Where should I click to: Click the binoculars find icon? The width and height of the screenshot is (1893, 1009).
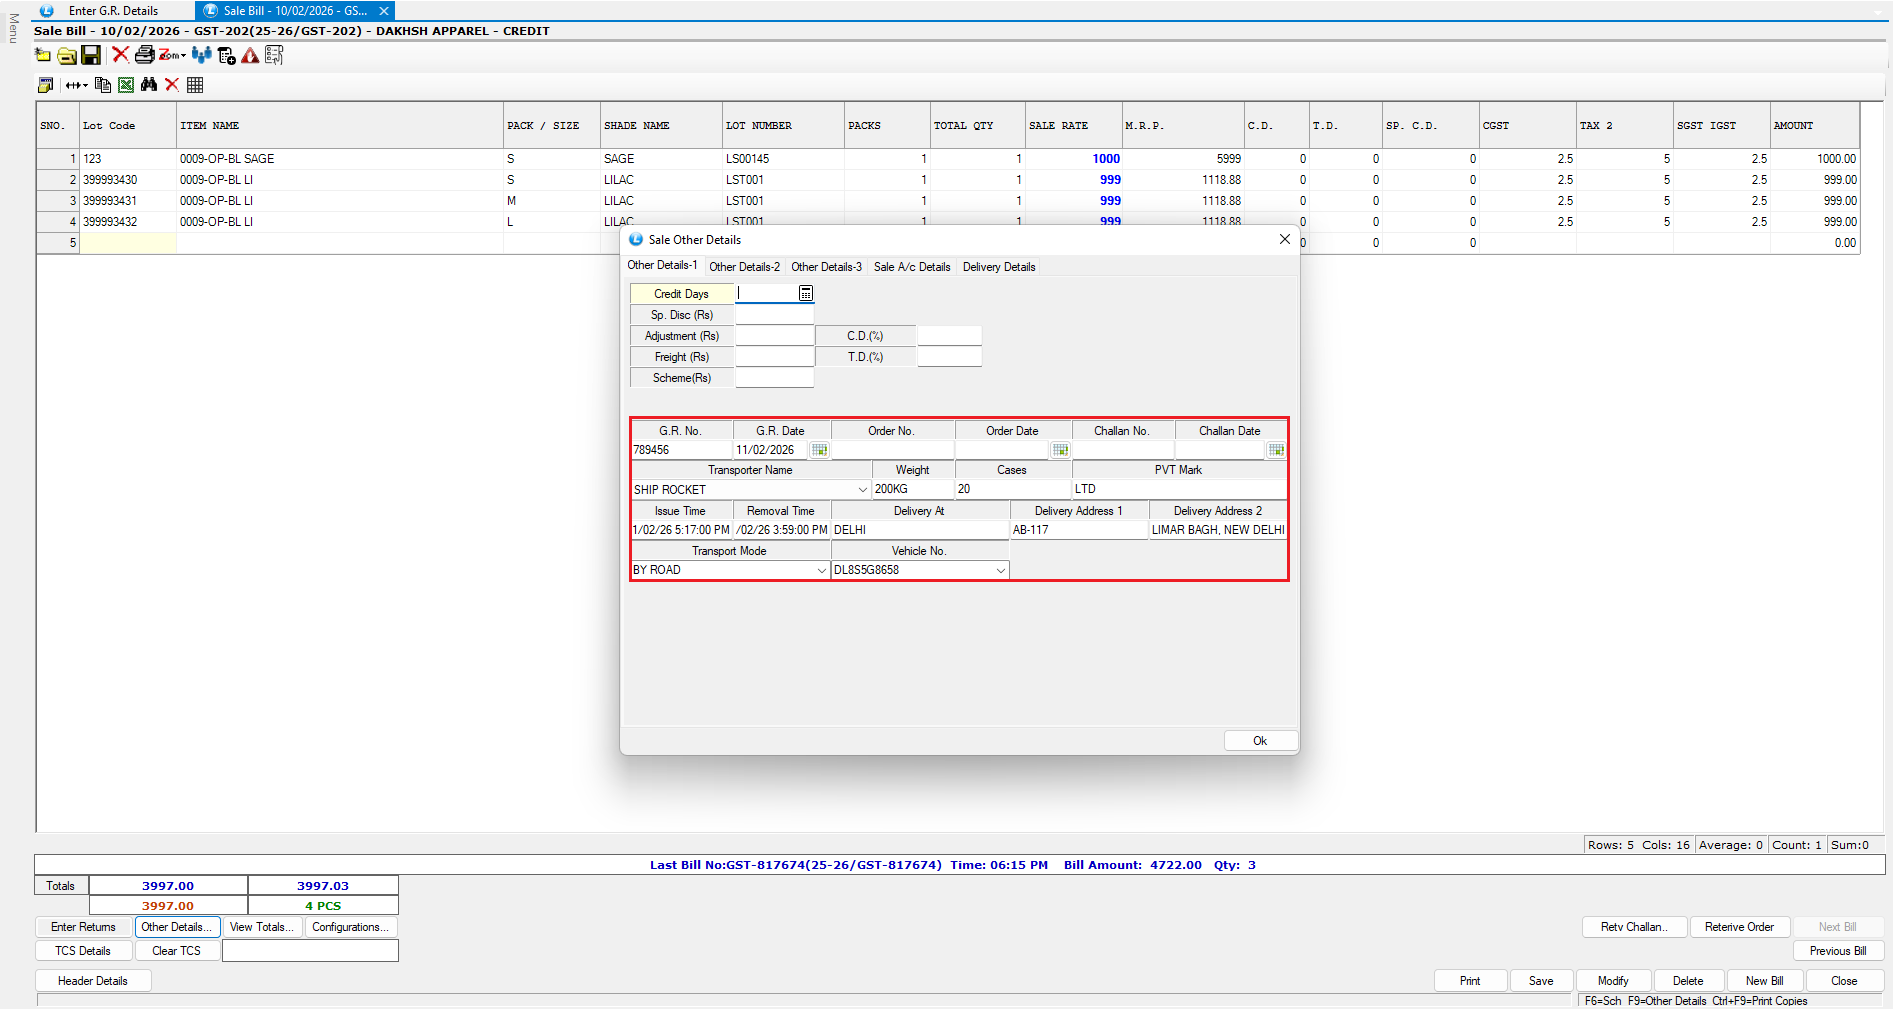(149, 85)
